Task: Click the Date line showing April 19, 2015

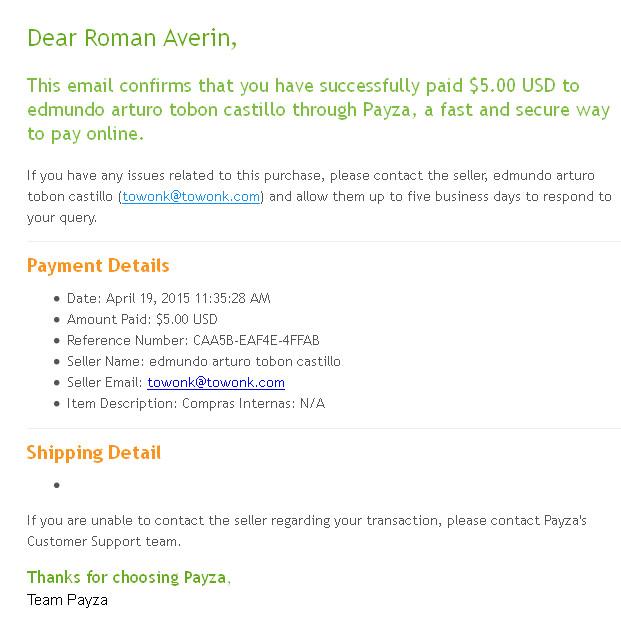Action: tap(168, 298)
